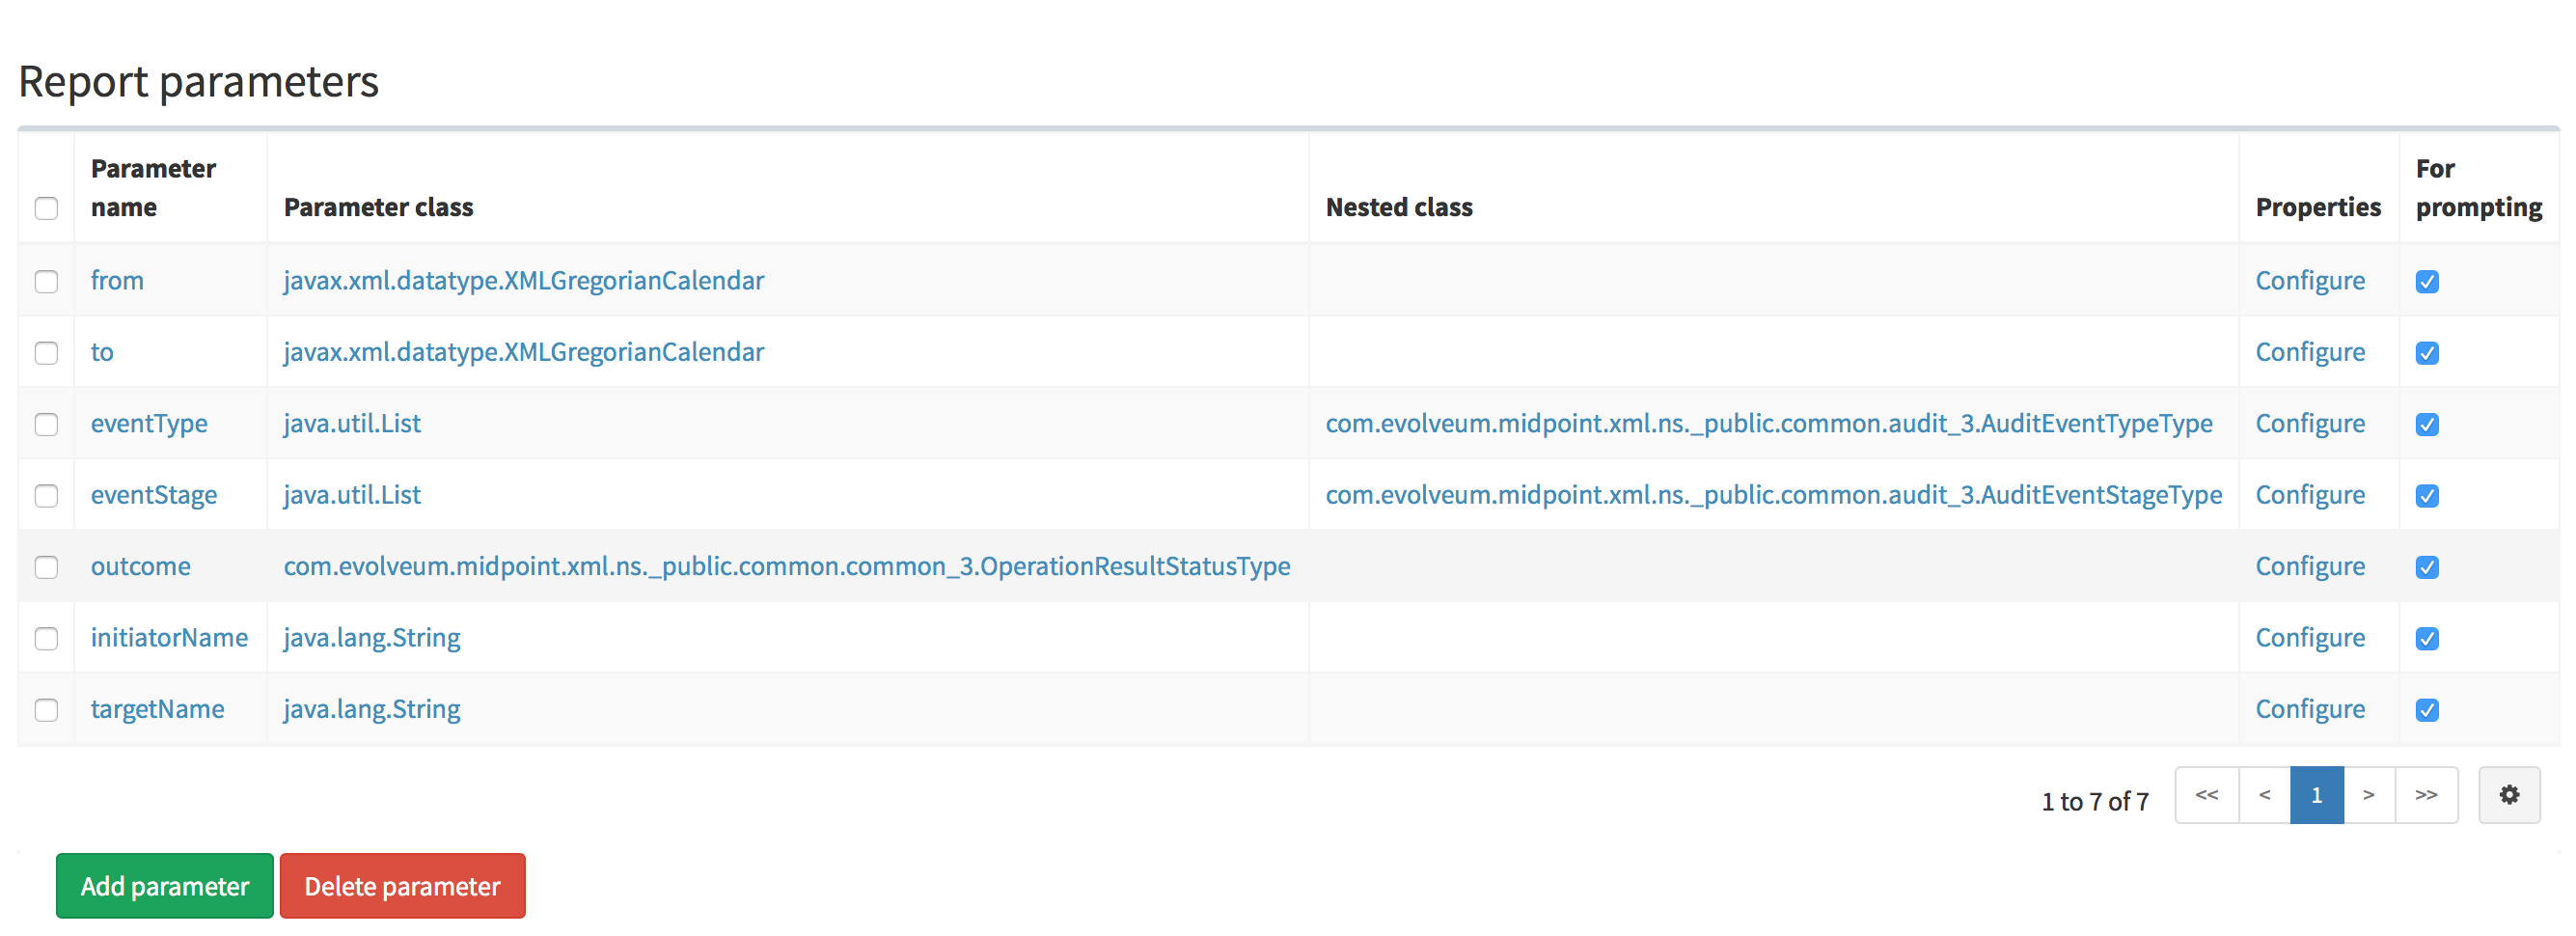Click the Delete parameter button

402,886
